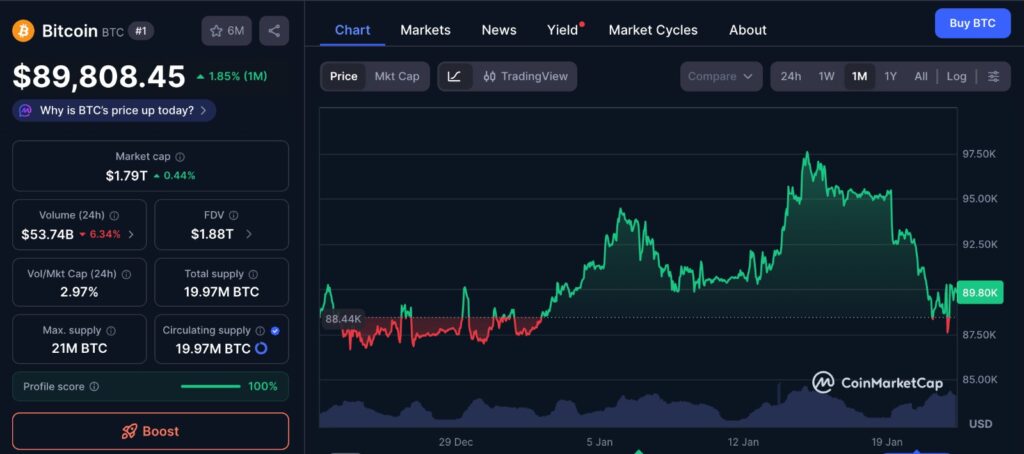Select the line chart icon
The height and width of the screenshot is (454, 1024).
pyautogui.click(x=455, y=76)
